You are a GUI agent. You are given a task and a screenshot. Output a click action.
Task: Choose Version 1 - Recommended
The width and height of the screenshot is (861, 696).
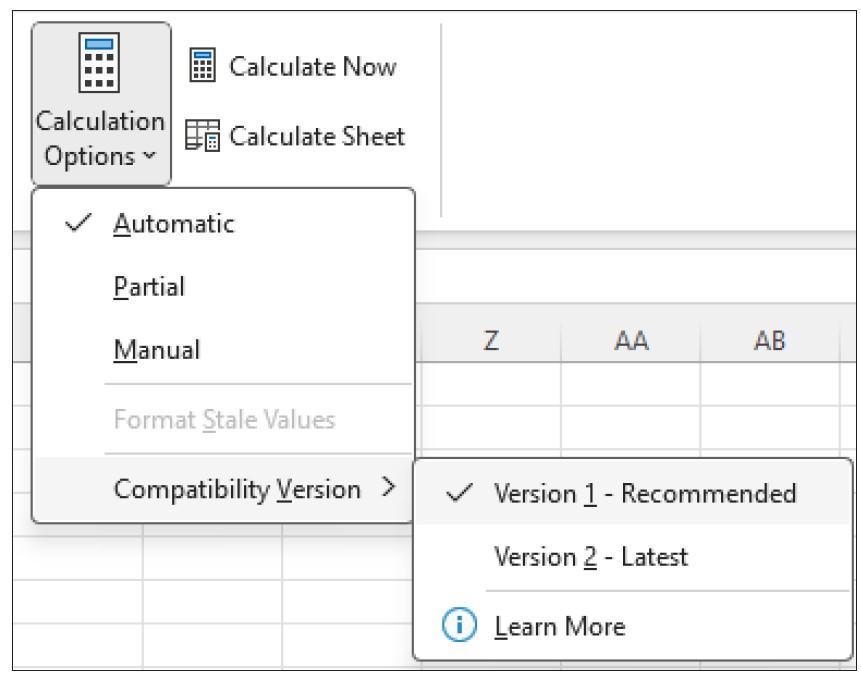(644, 493)
